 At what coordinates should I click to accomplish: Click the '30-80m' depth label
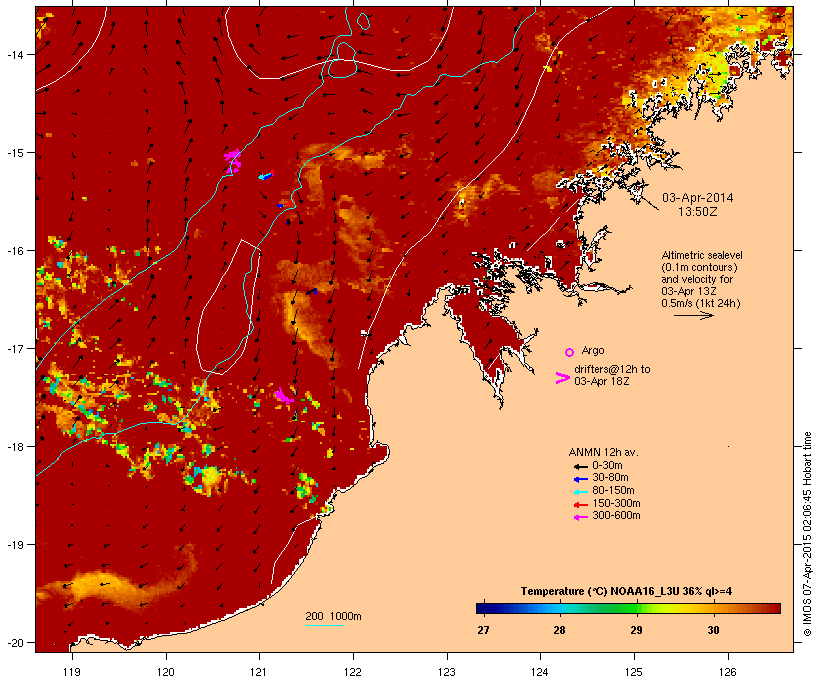pos(610,478)
